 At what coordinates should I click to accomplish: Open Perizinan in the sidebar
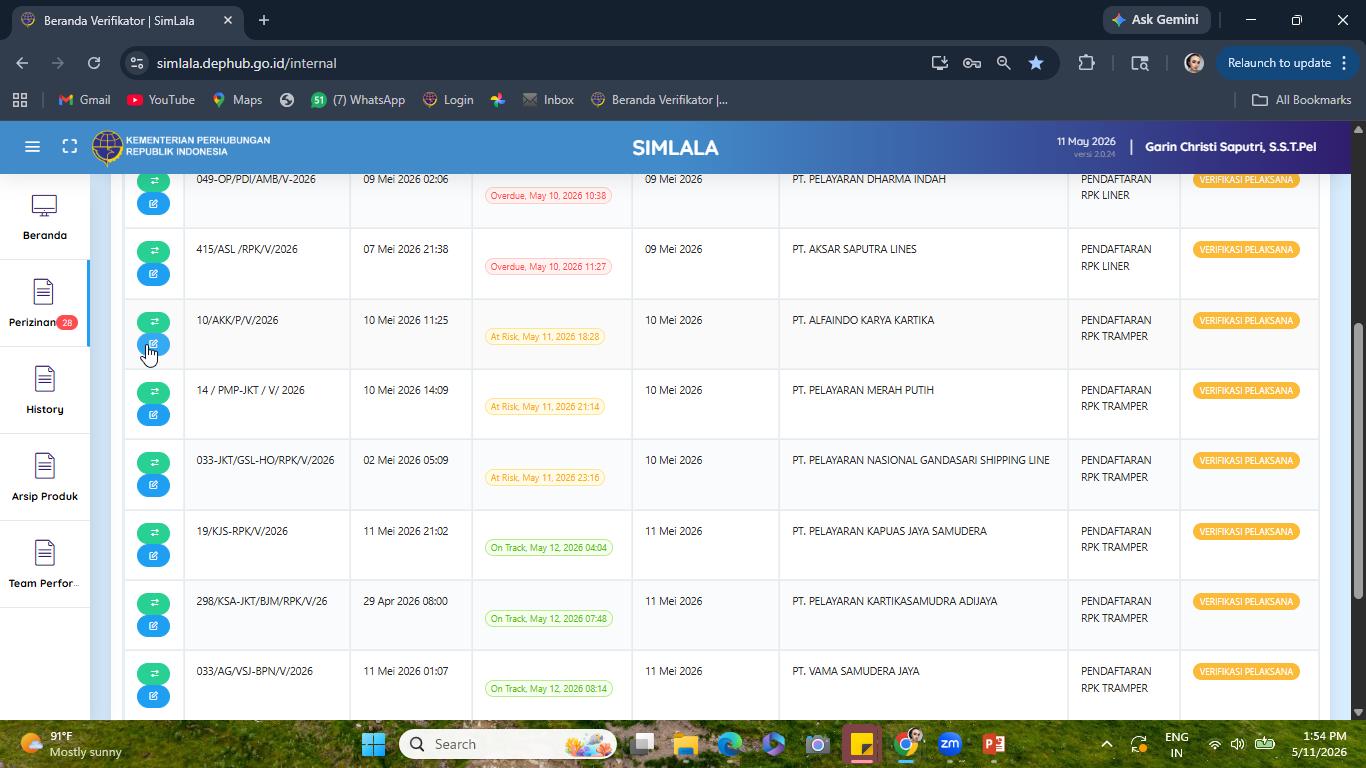point(44,304)
